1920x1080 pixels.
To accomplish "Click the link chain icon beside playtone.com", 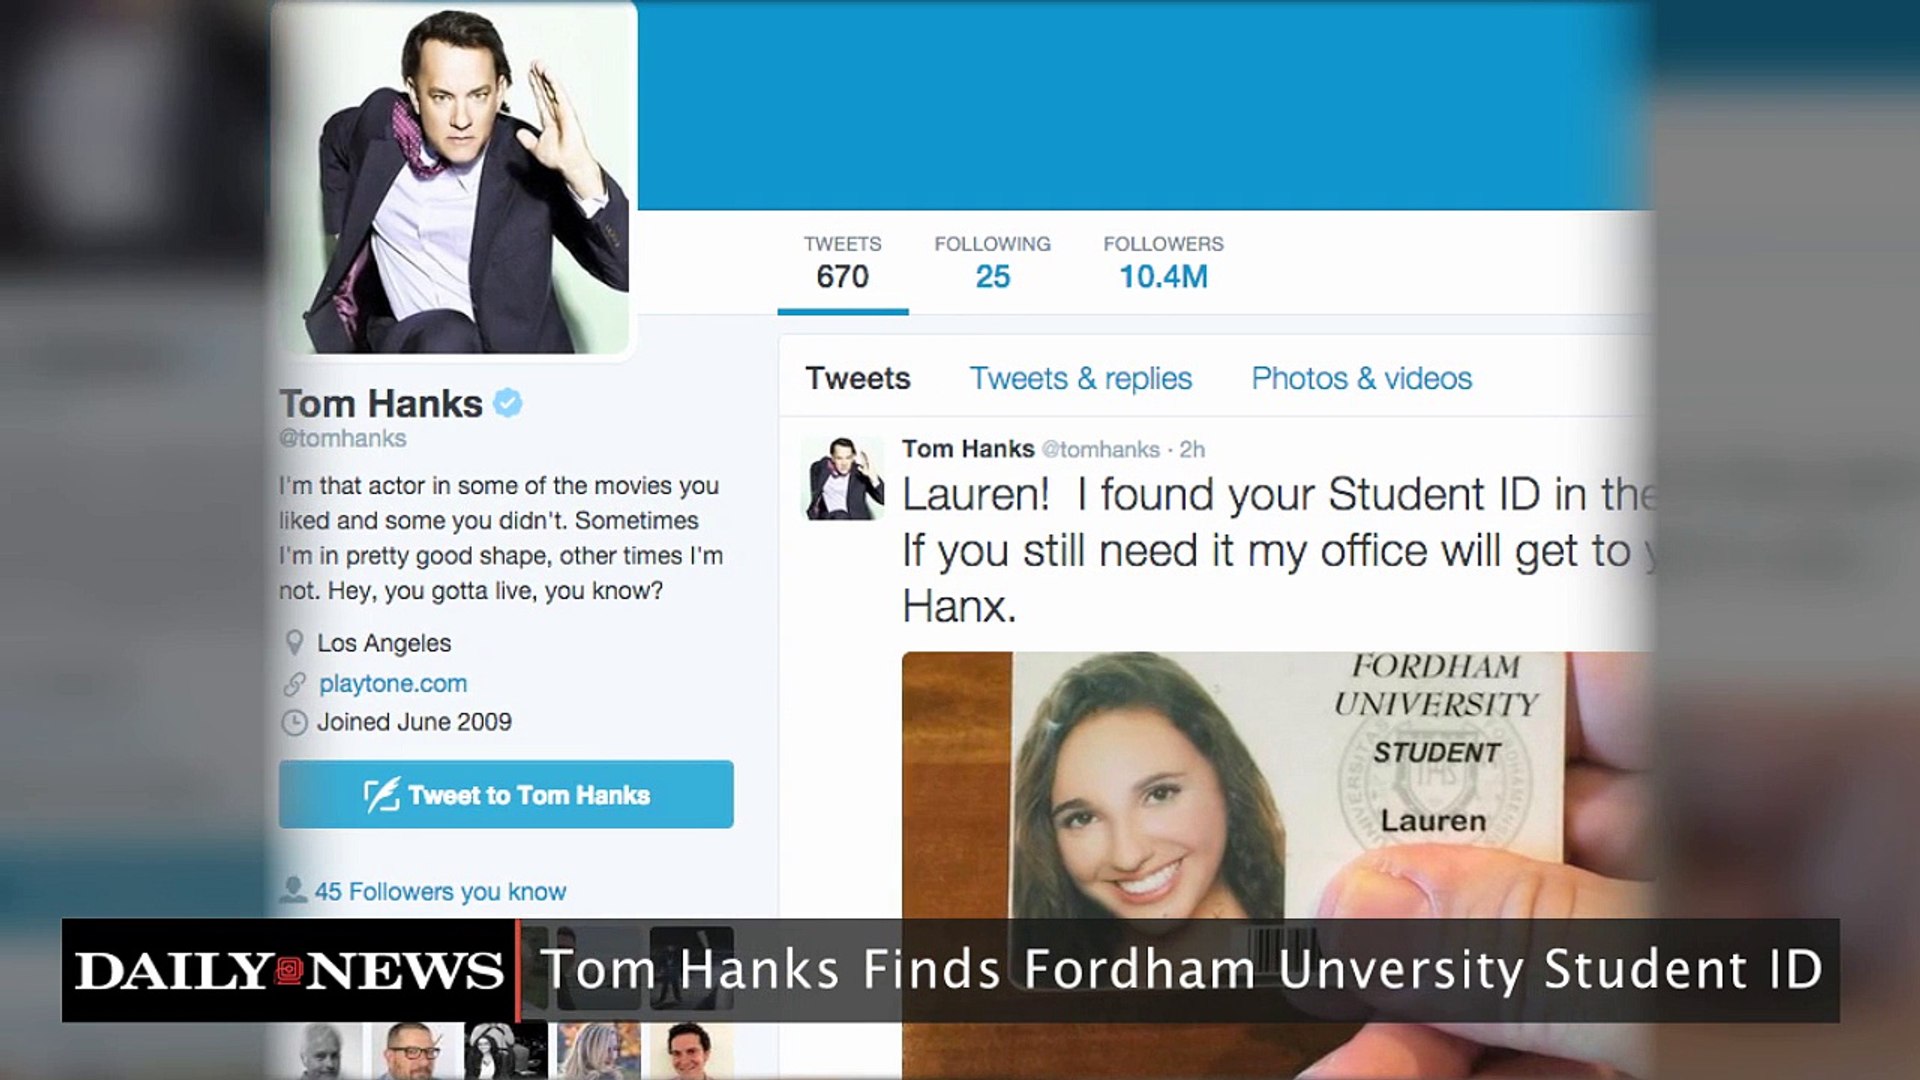I will pos(294,684).
